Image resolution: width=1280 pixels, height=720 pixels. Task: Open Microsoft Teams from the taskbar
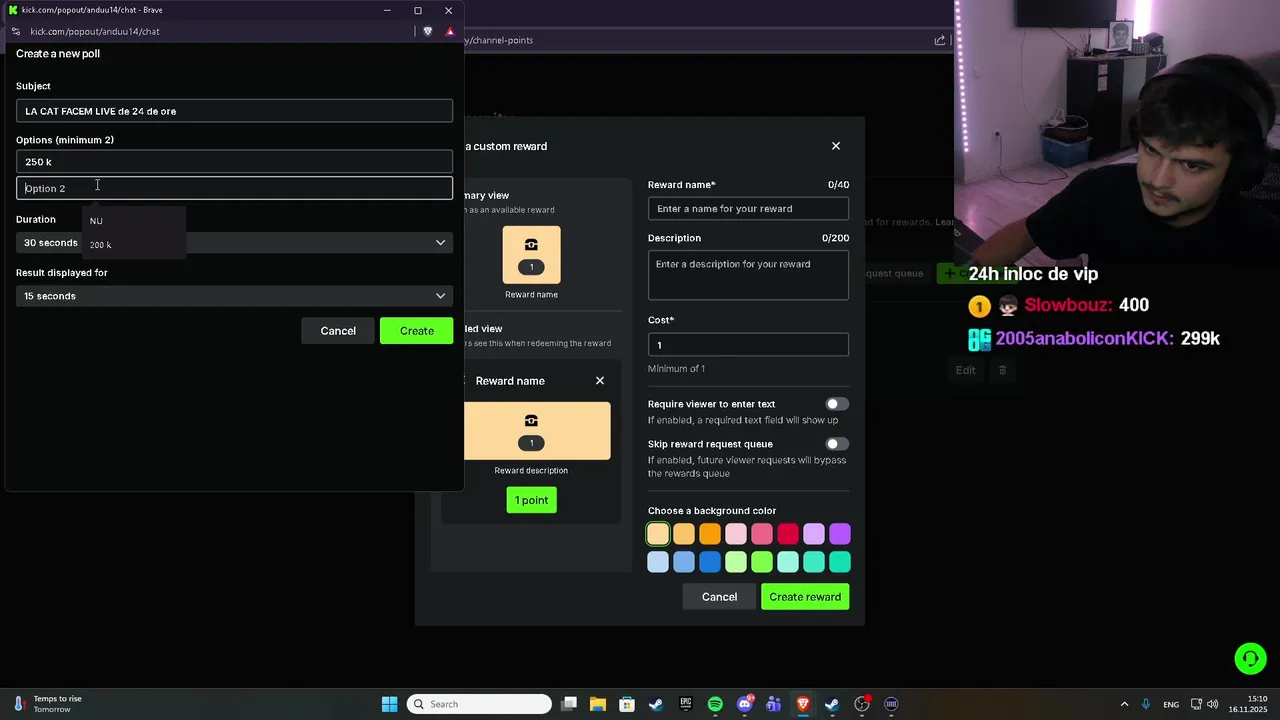tap(773, 704)
